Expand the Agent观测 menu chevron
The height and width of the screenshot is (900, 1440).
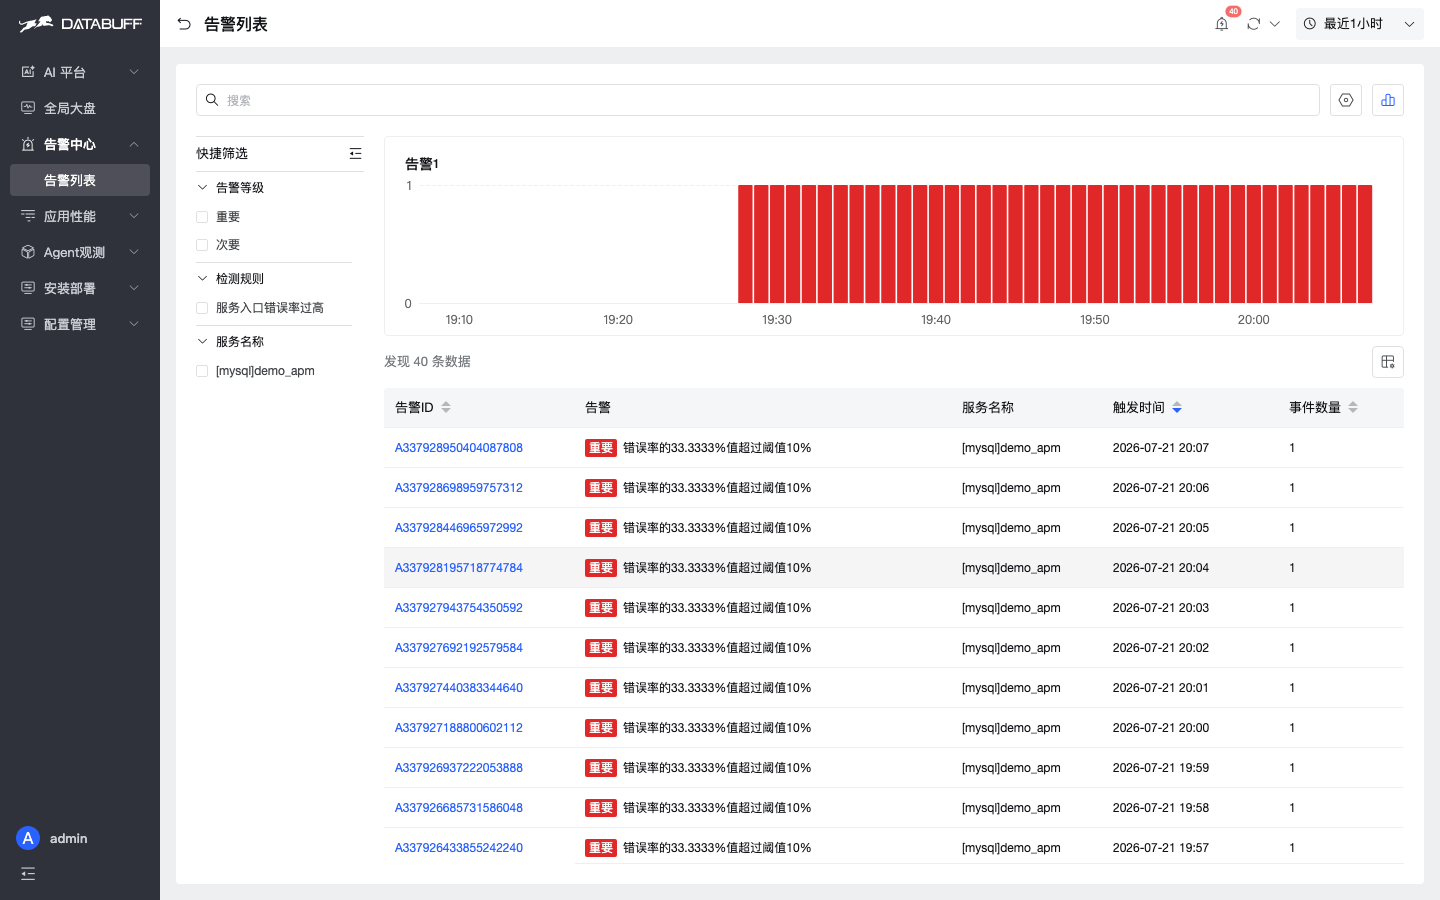coord(134,252)
